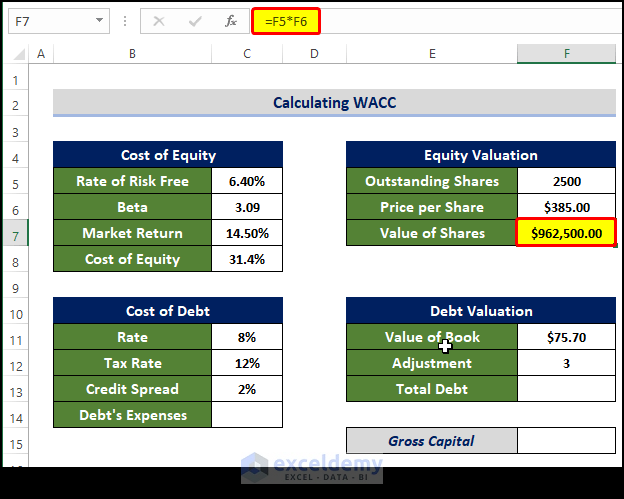The height and width of the screenshot is (499, 624).
Task: Select the $385.00 cell
Action: coord(567,207)
